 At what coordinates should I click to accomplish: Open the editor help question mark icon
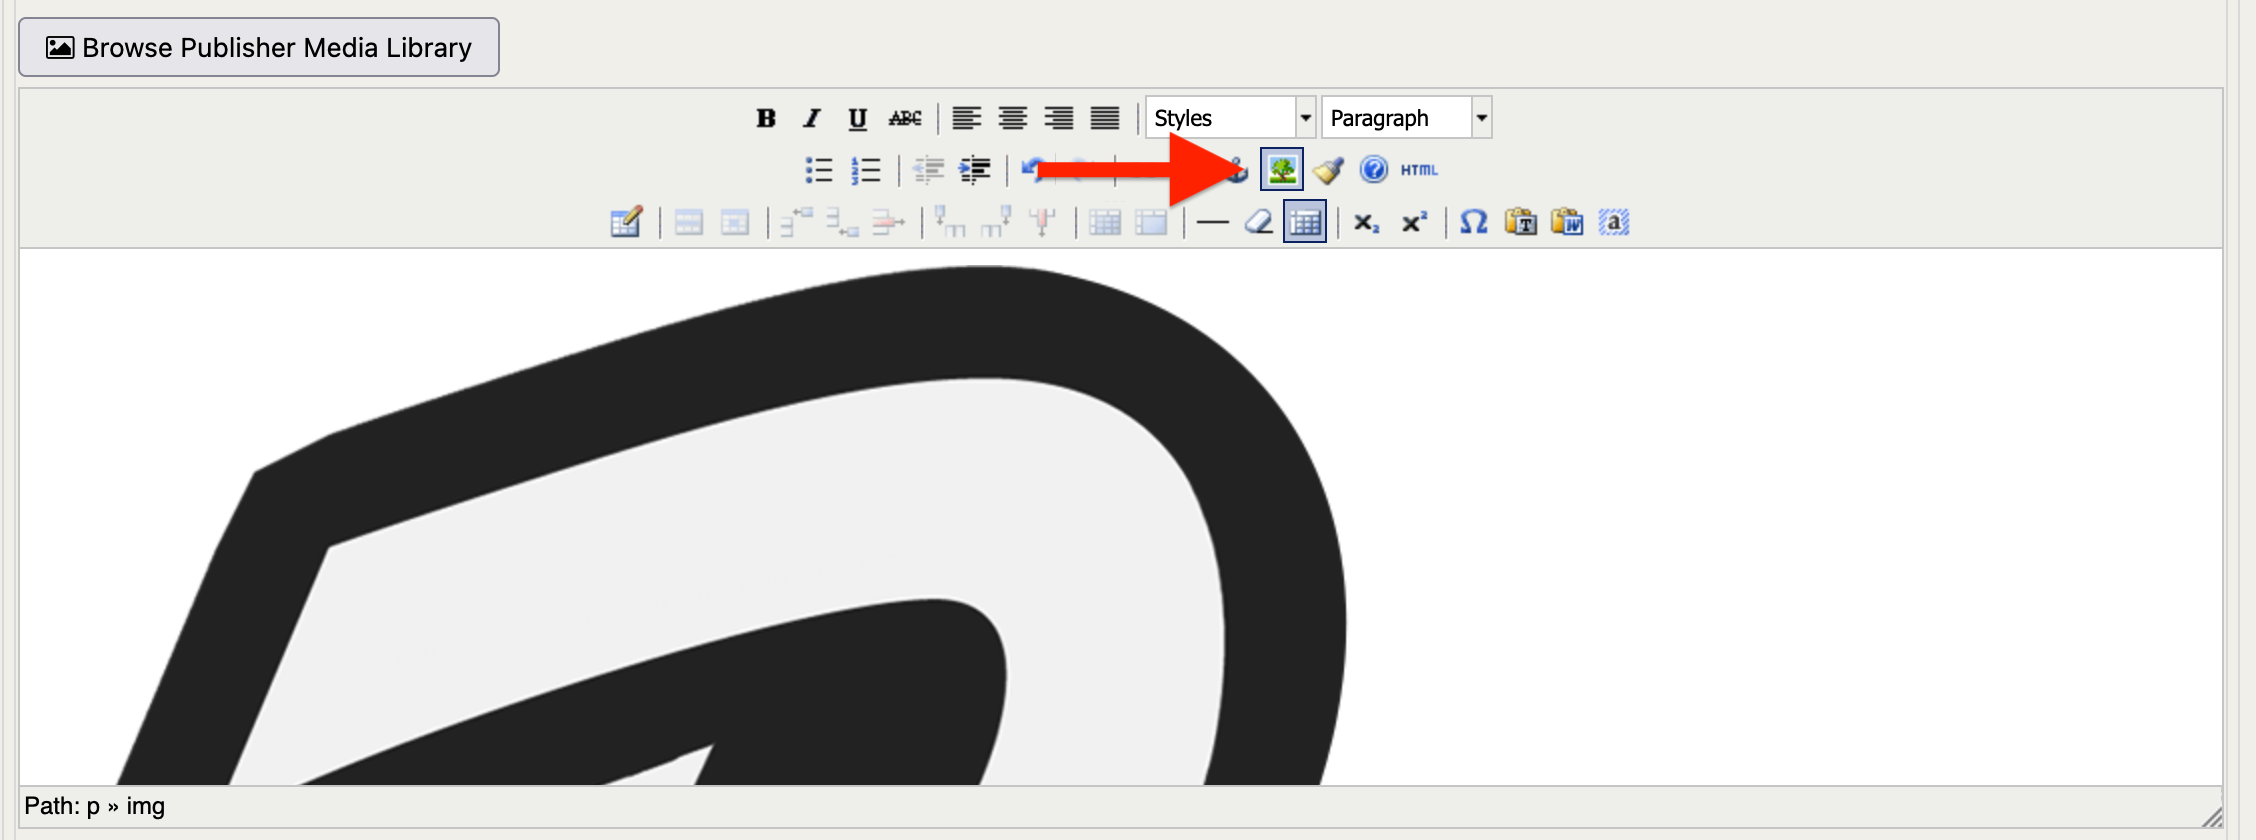[x=1374, y=170]
